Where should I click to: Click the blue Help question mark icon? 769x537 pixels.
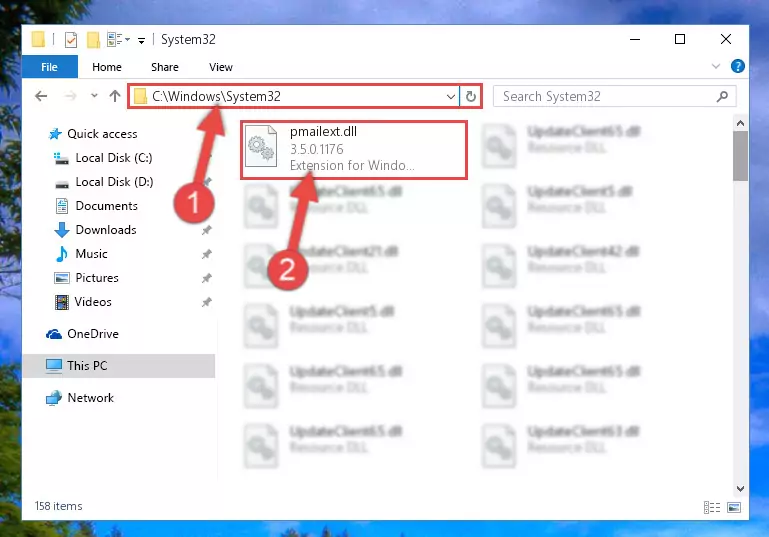pyautogui.click(x=738, y=66)
